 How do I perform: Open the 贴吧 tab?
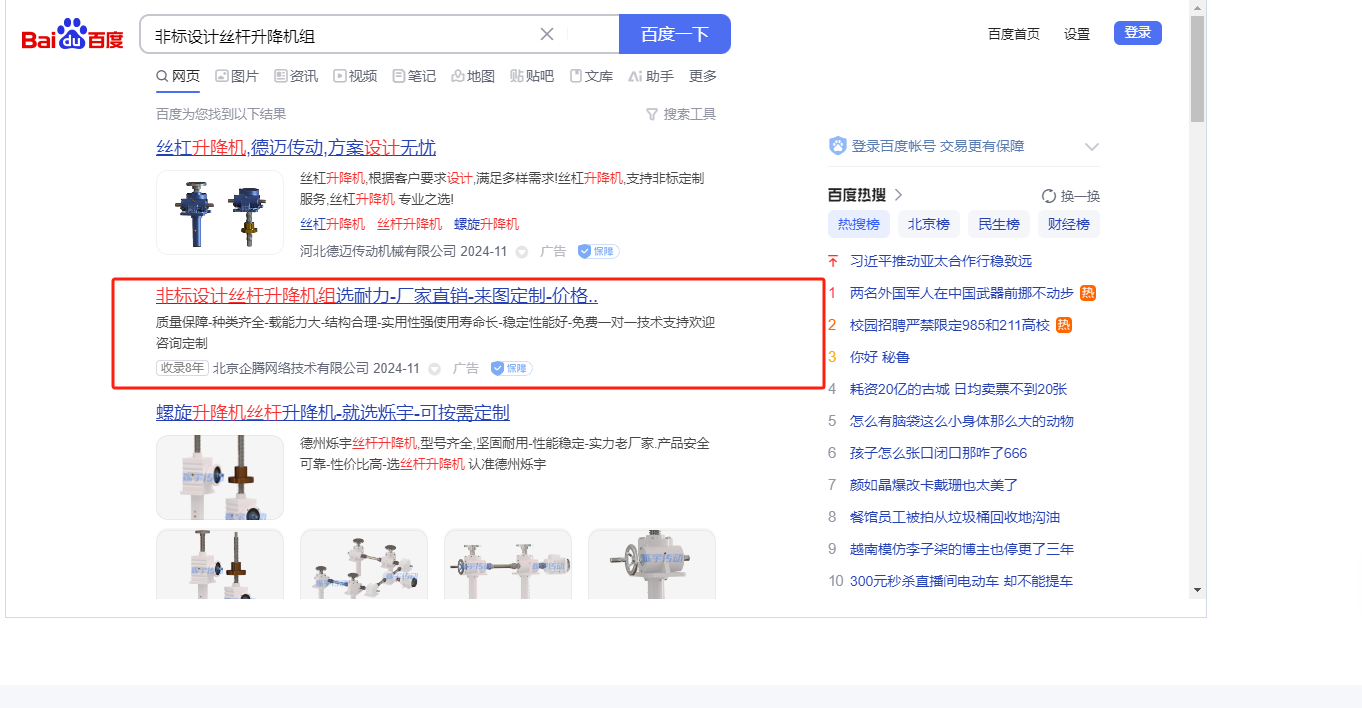[x=532, y=76]
